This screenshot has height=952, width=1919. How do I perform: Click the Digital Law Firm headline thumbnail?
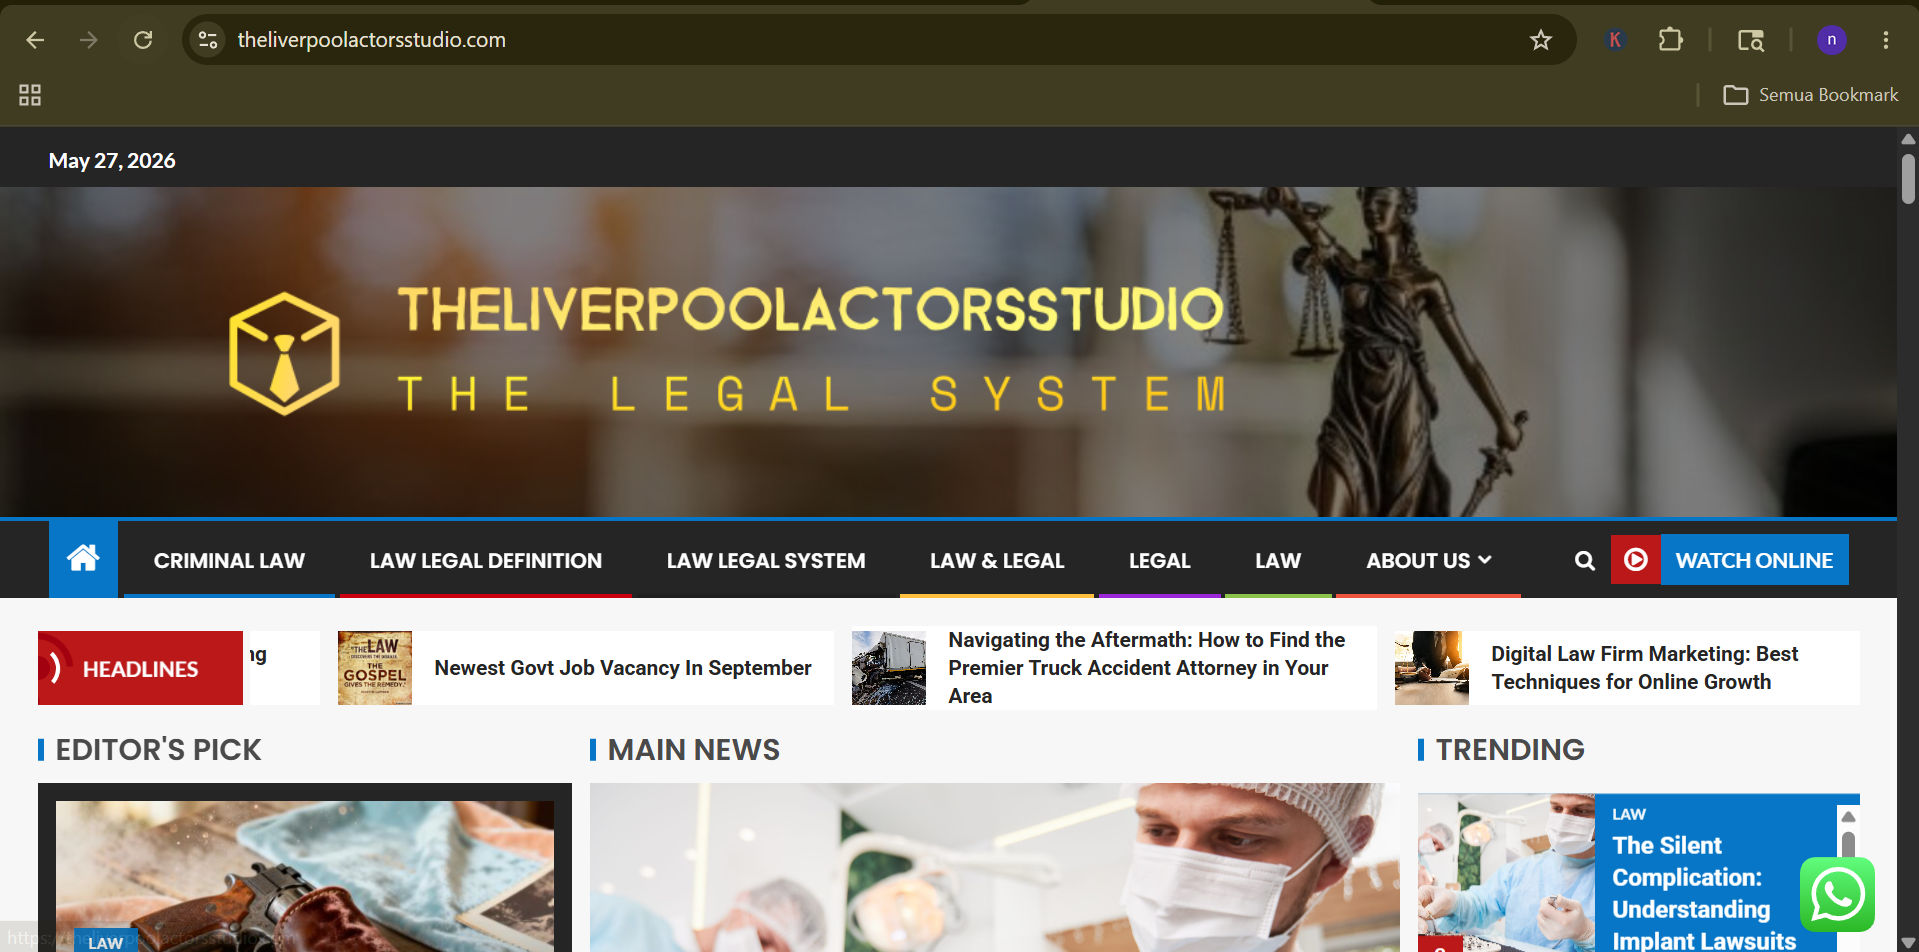(x=1432, y=668)
